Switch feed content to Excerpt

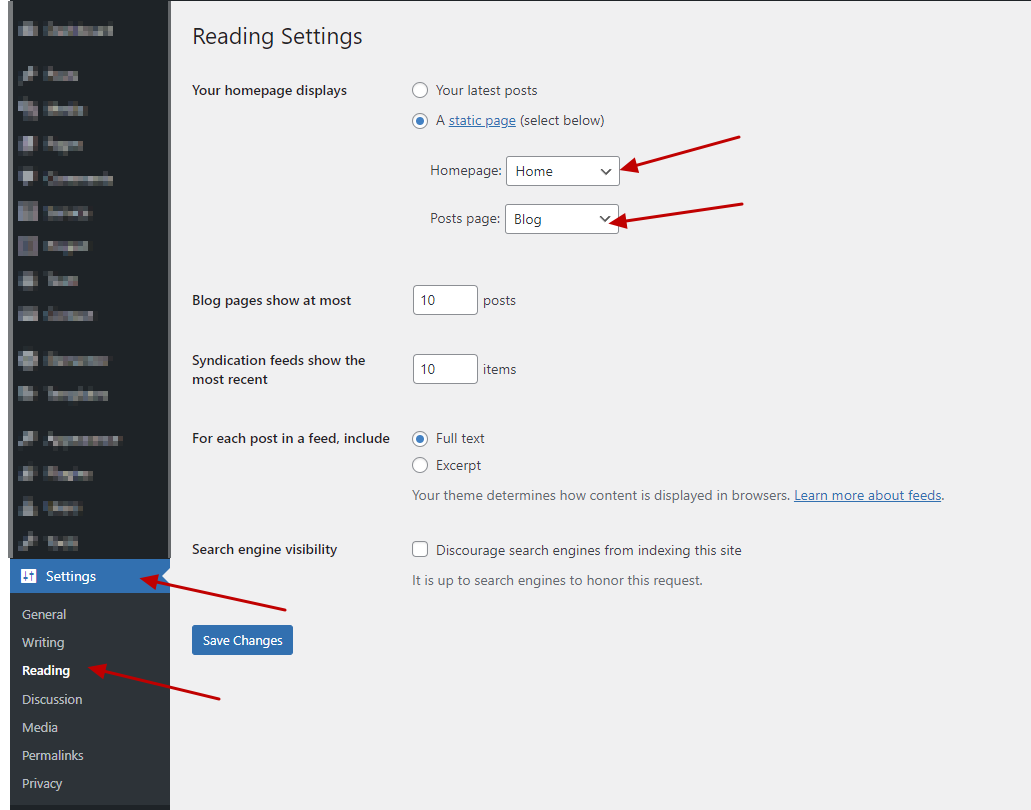click(x=420, y=465)
